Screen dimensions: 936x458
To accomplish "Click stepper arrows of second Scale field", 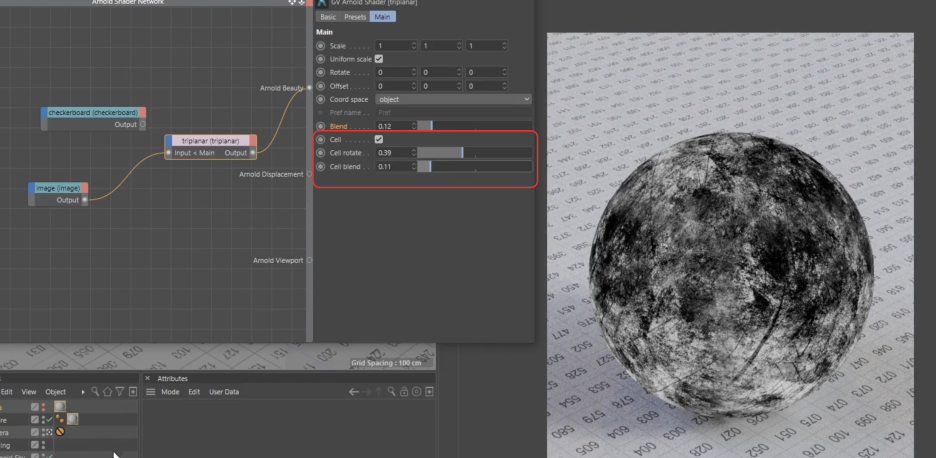I will click(459, 45).
